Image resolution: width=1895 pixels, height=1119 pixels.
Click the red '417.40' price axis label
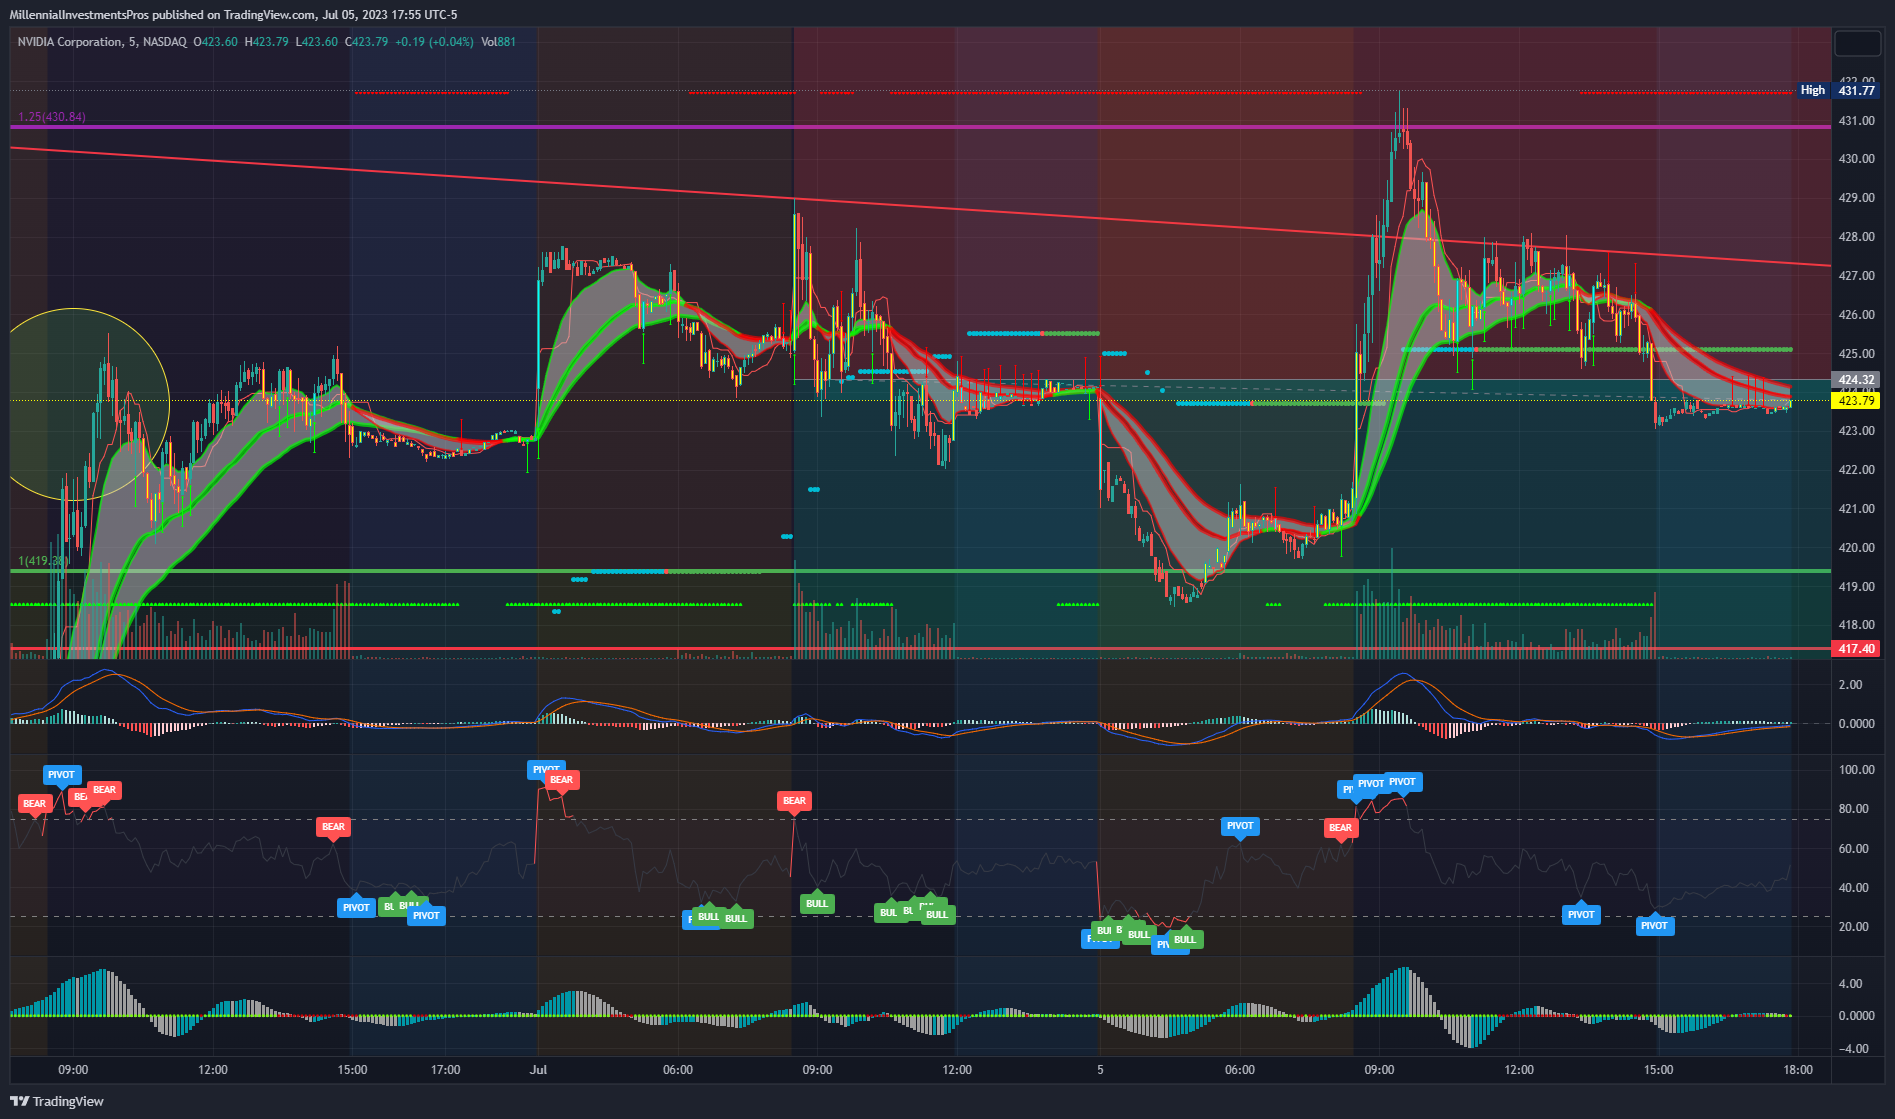pyautogui.click(x=1856, y=649)
